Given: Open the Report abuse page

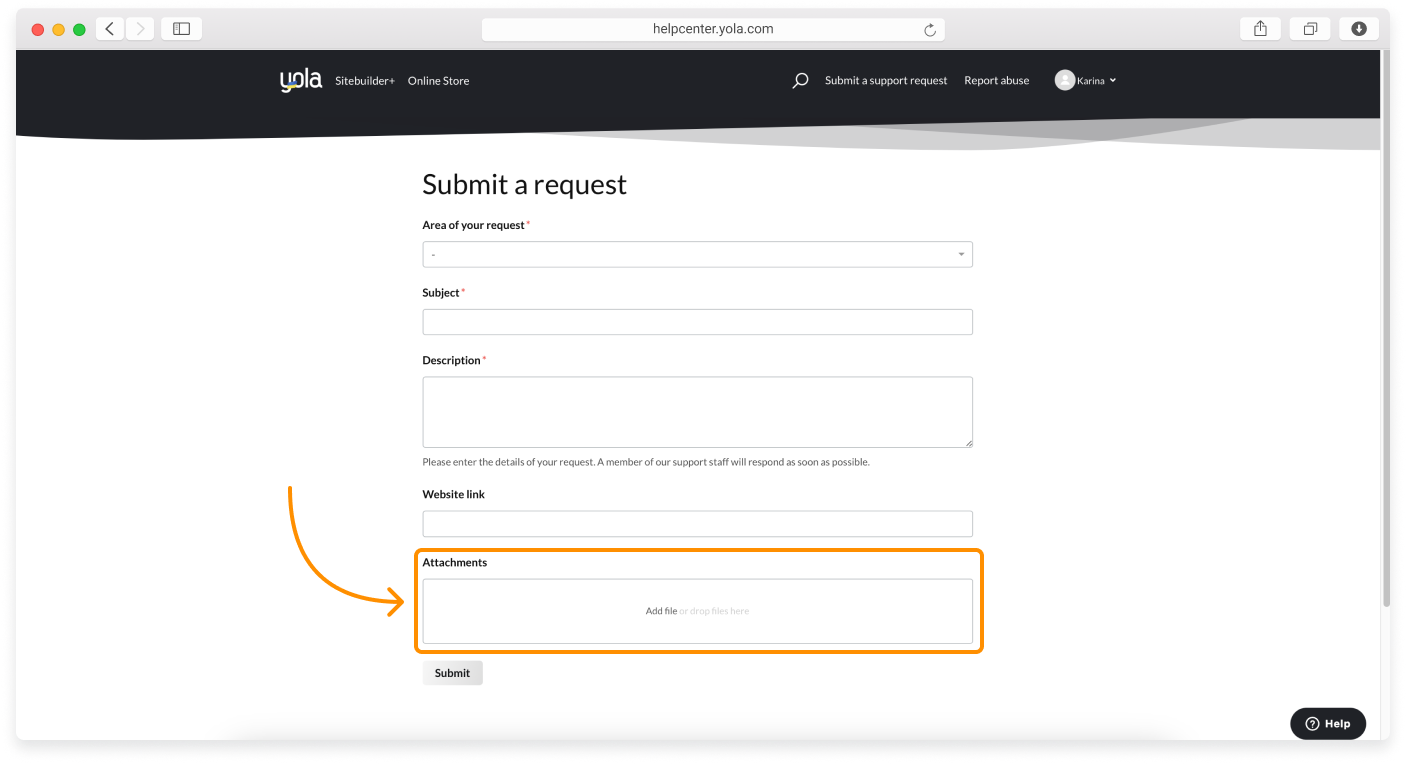Looking at the screenshot, I should 996,80.
